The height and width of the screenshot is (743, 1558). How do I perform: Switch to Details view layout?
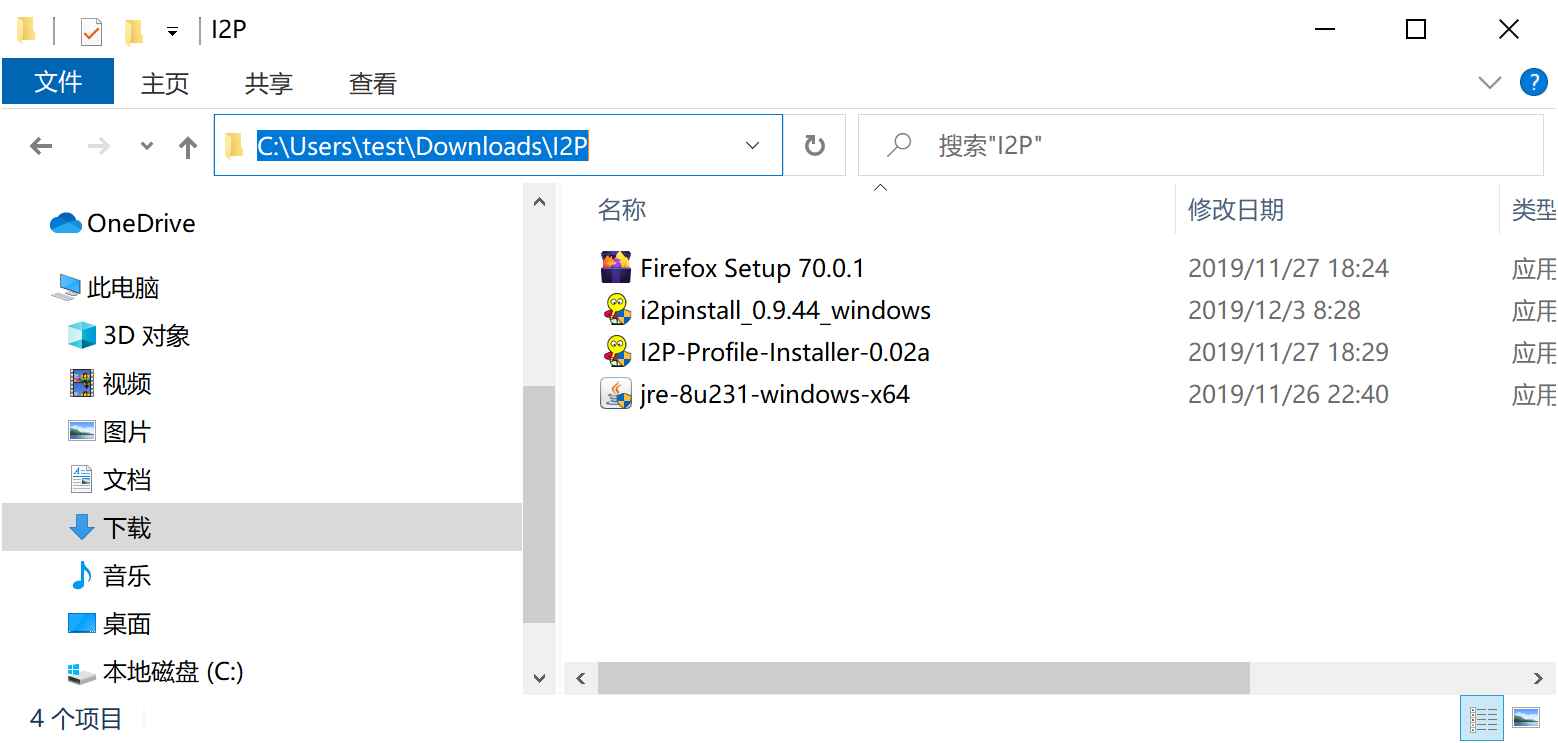click(x=1482, y=718)
